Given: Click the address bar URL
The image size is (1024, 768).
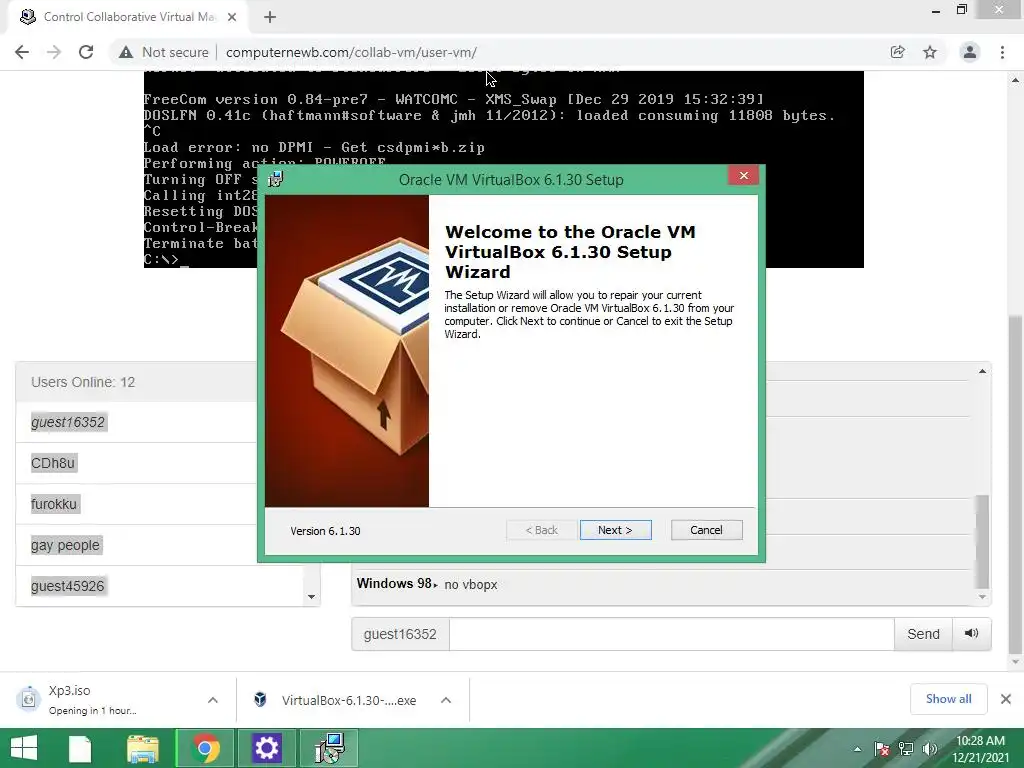Looking at the screenshot, I should pos(351,52).
